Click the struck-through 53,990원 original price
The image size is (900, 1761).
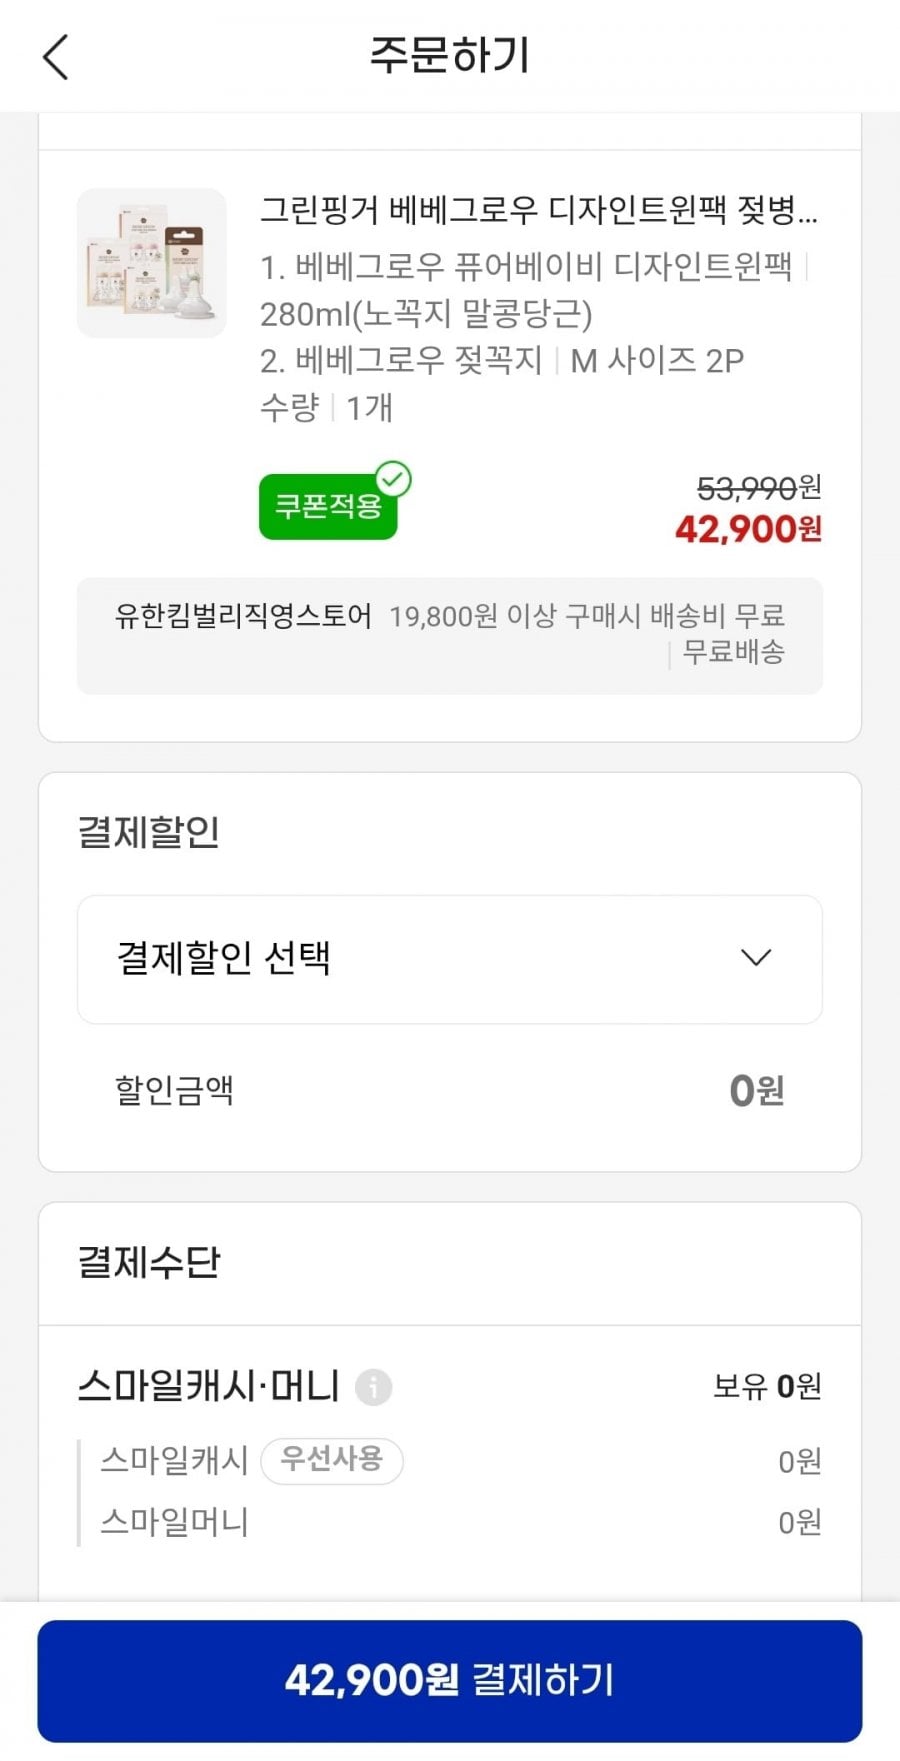tap(758, 488)
